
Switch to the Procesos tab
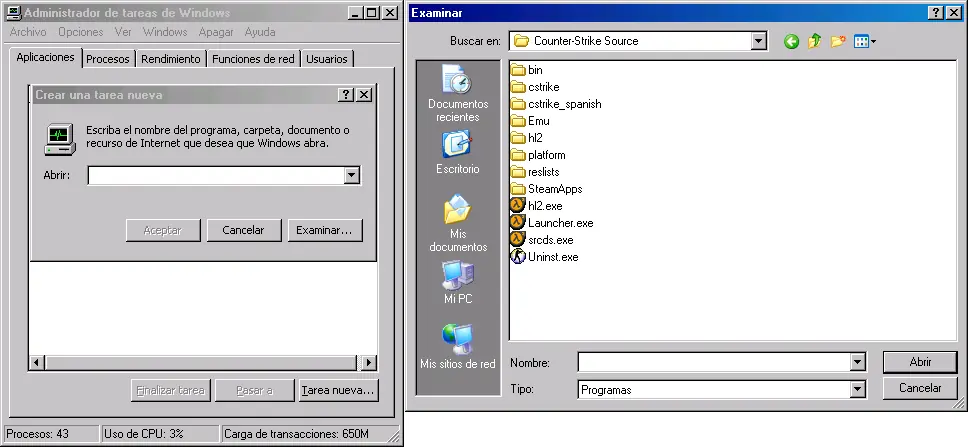click(108, 59)
